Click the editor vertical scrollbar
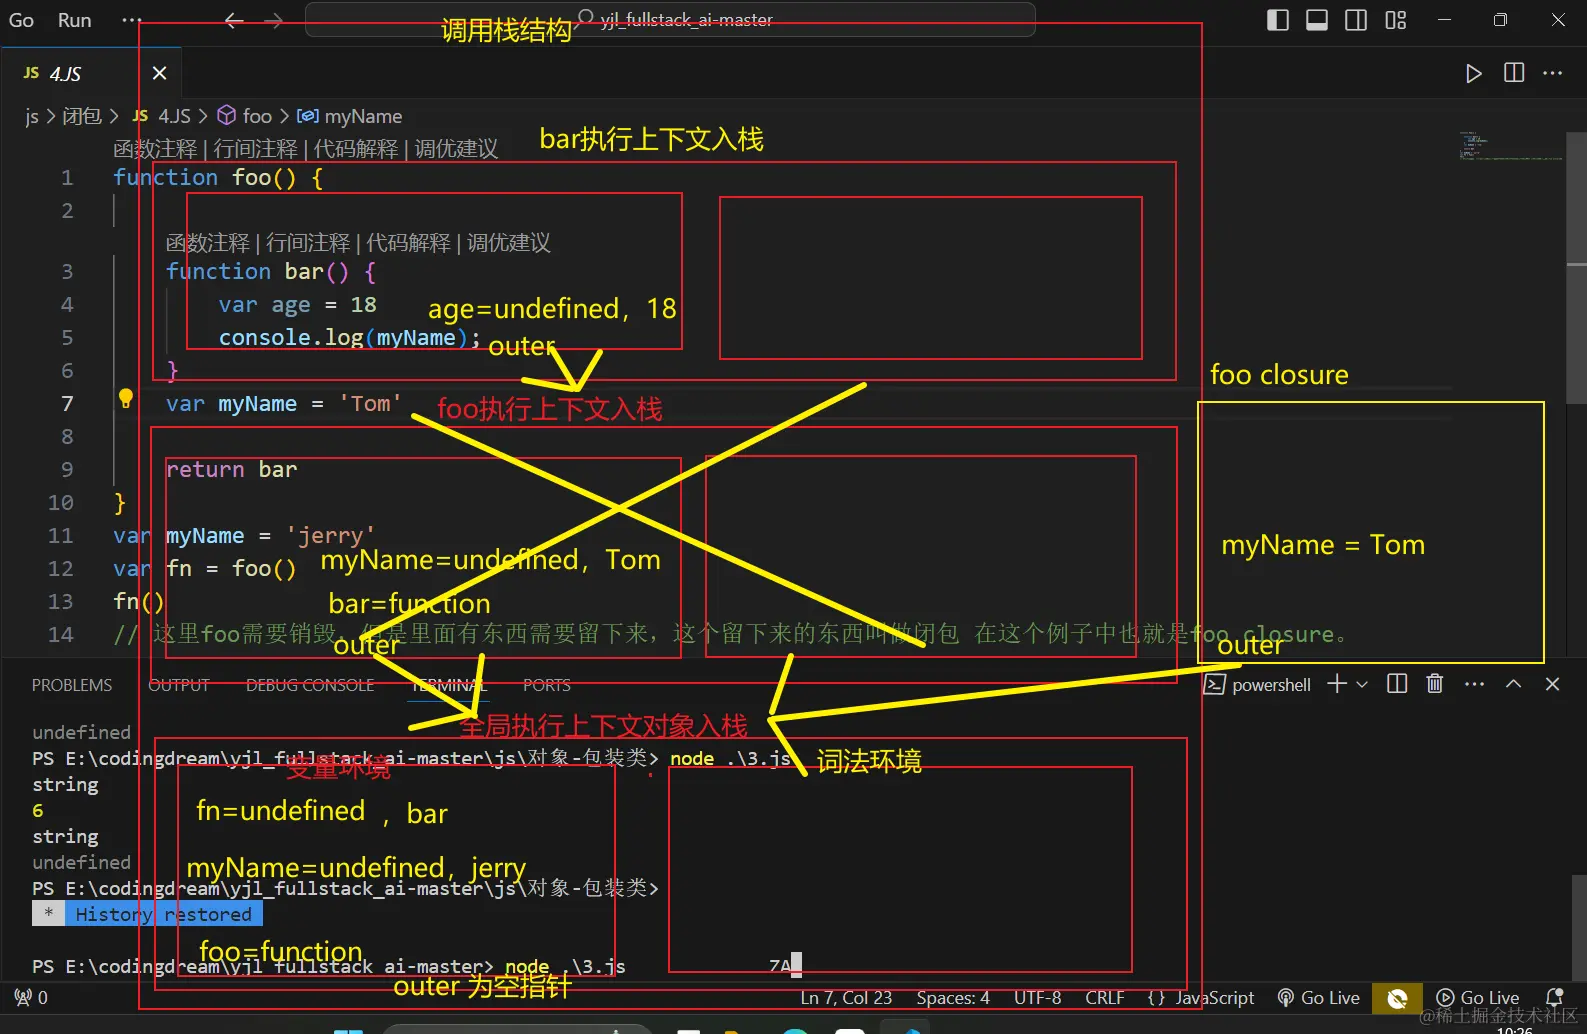Viewport: 1587px width, 1034px height. point(1576,268)
